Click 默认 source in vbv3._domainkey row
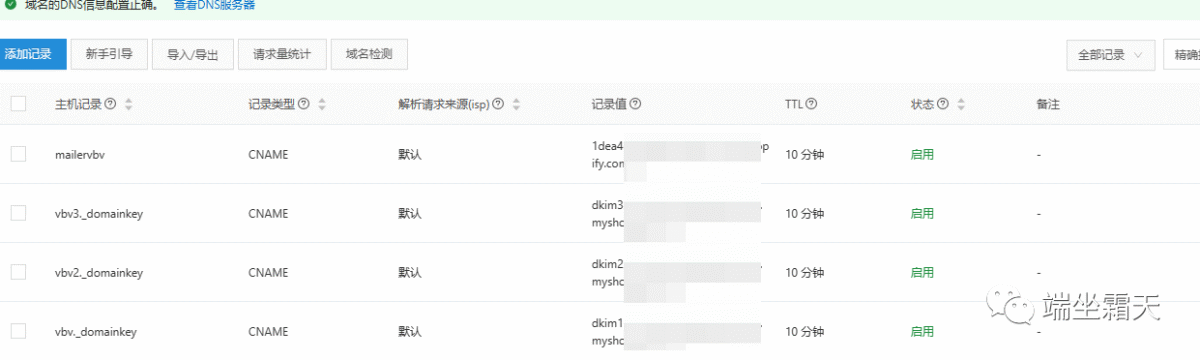Viewport: 1200px width, 360px height. (410, 214)
